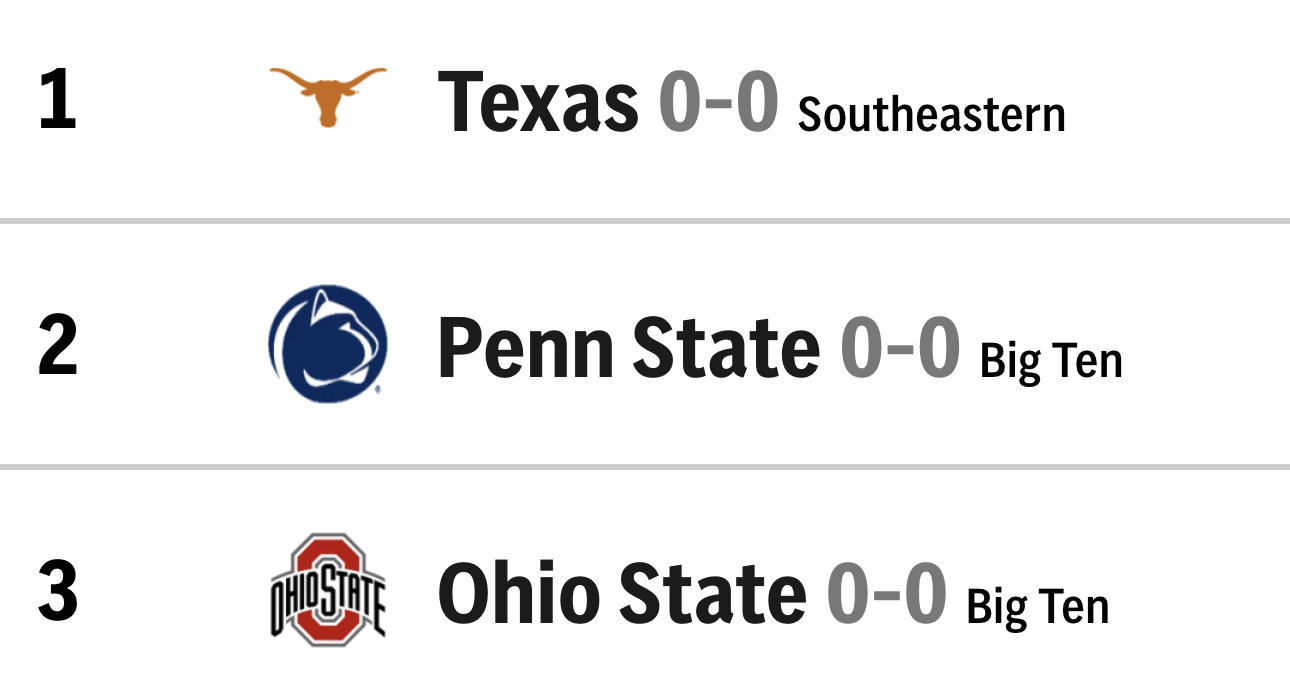Click the rank number 3
This screenshot has height=692, width=1290.
(x=57, y=593)
